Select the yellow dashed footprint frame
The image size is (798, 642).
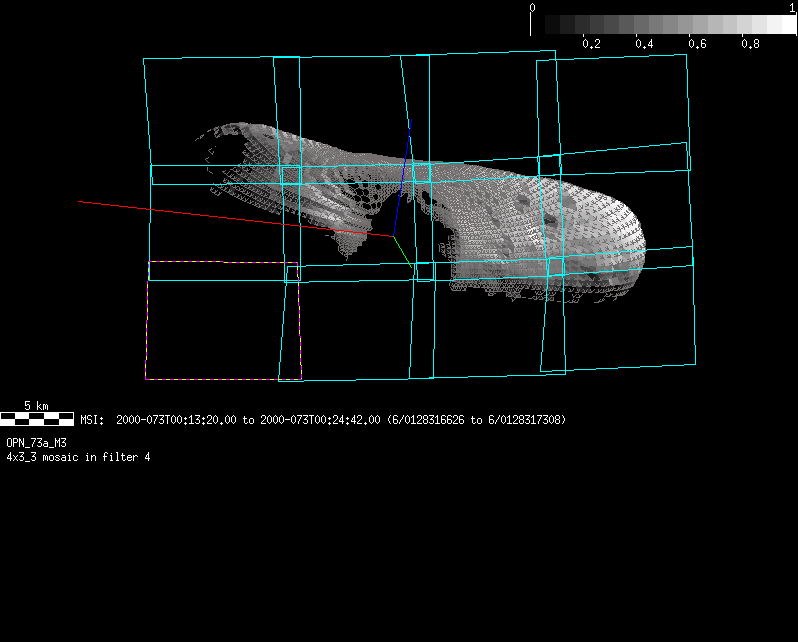pyautogui.click(x=147, y=320)
